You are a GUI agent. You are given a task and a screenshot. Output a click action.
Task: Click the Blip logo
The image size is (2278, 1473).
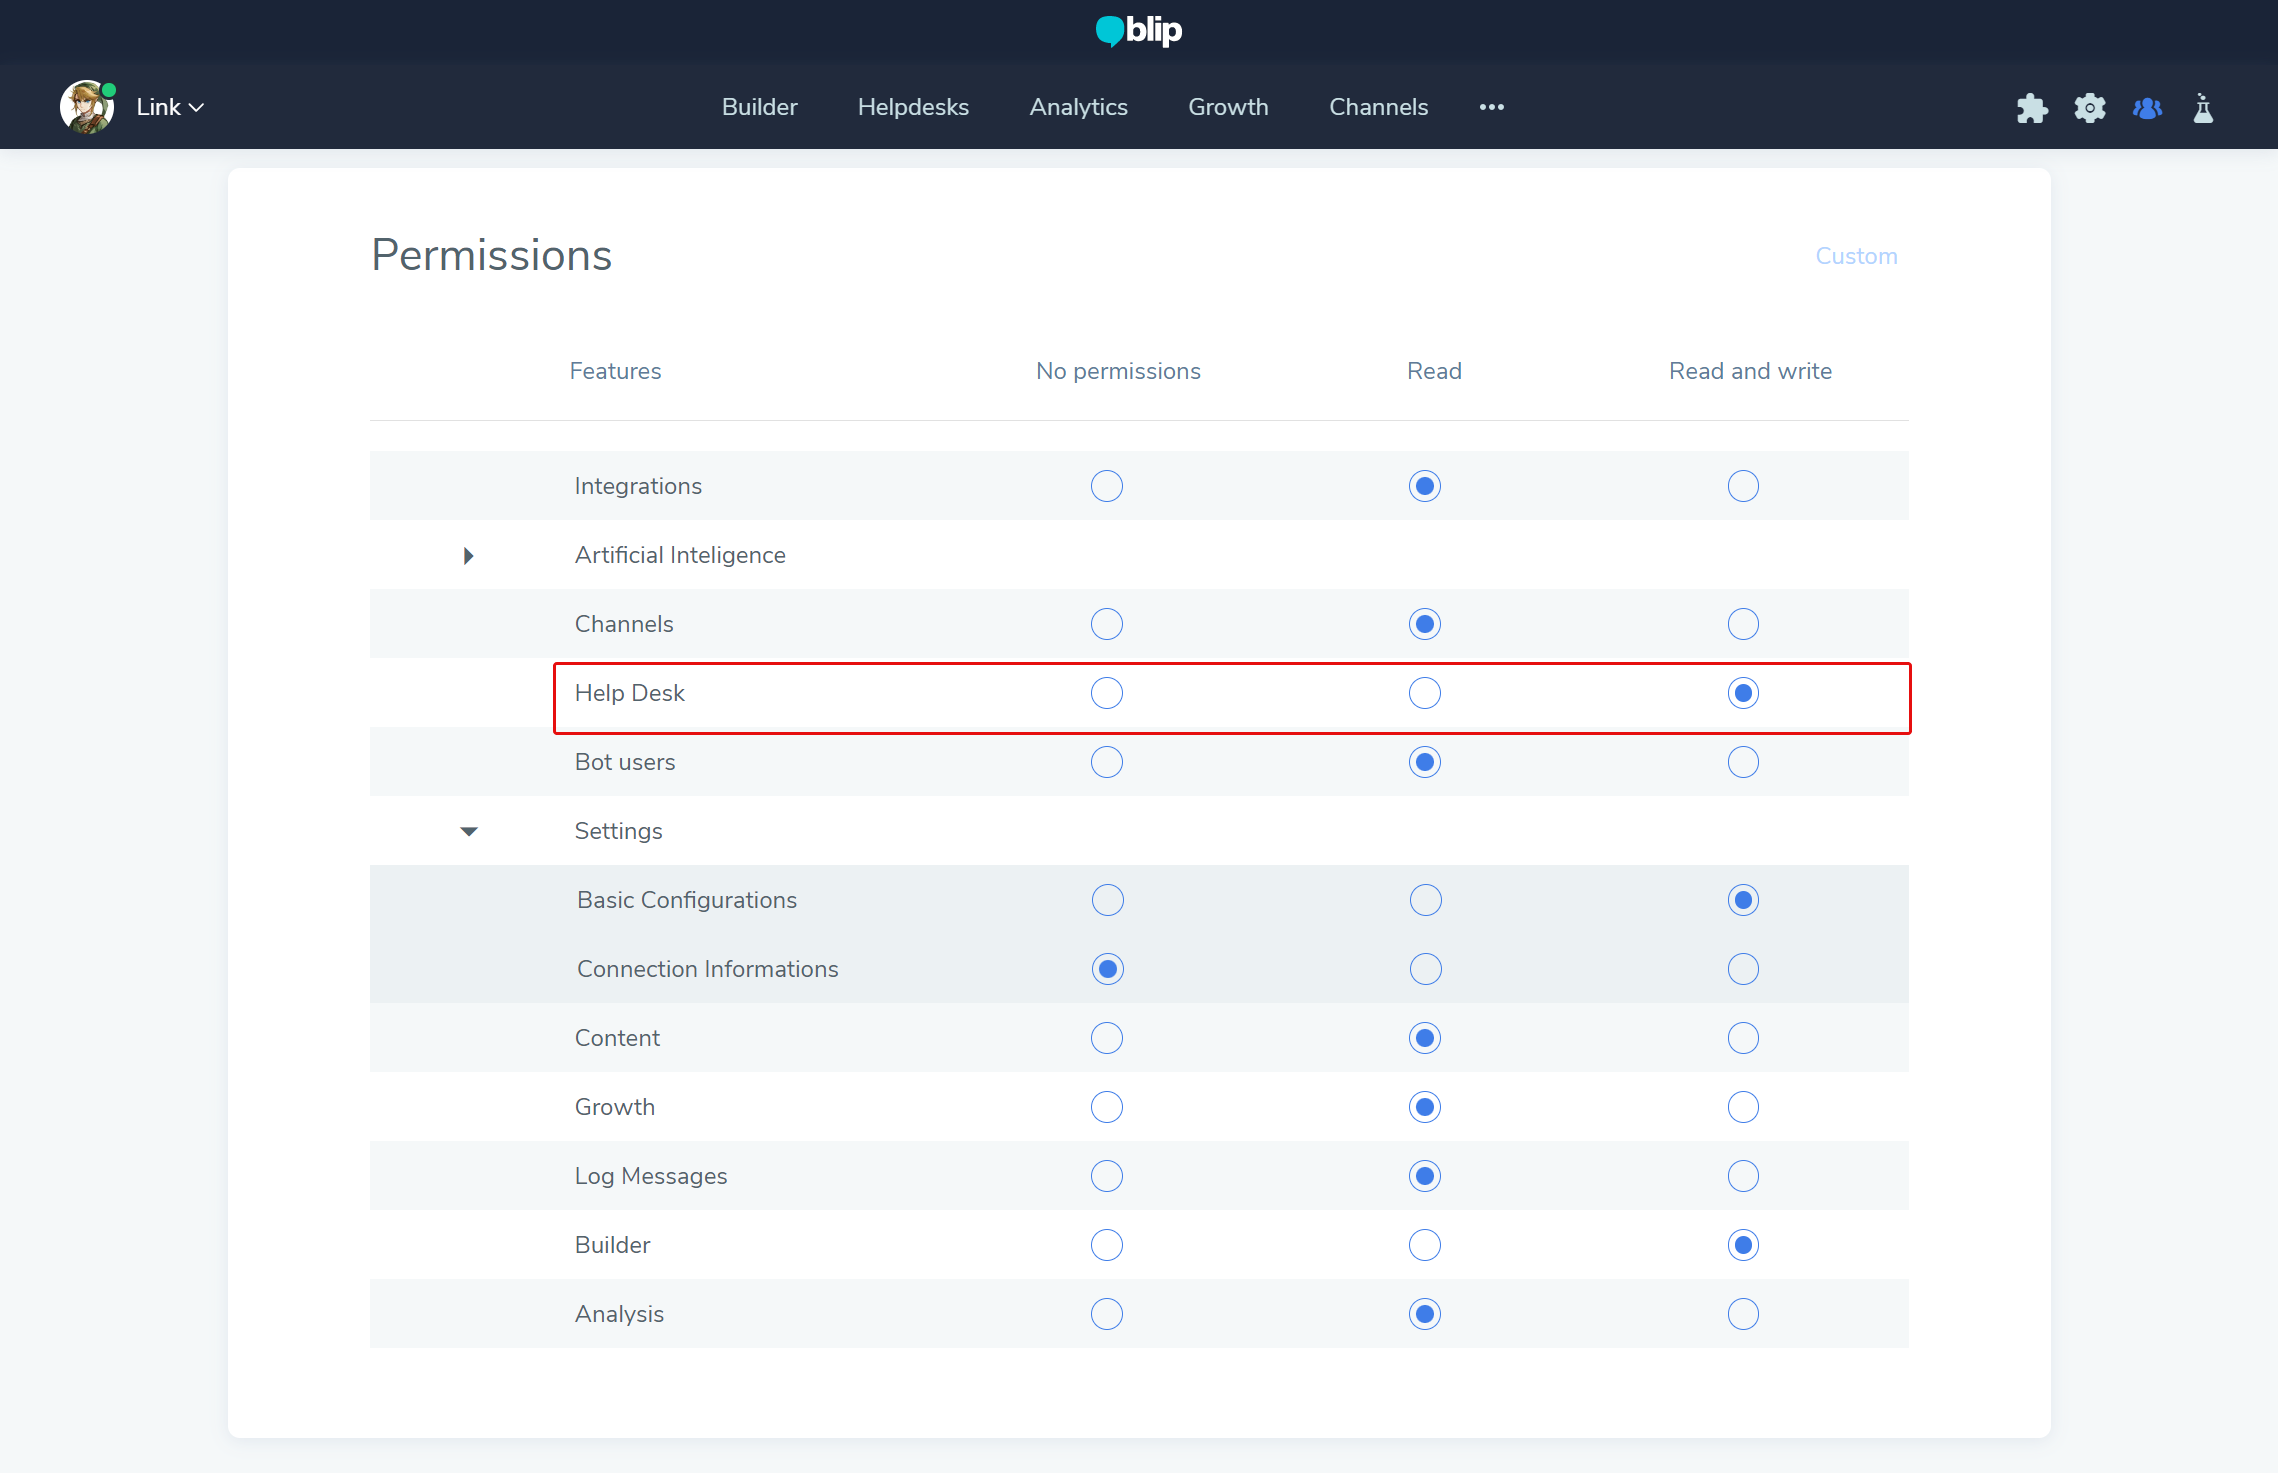click(1139, 31)
